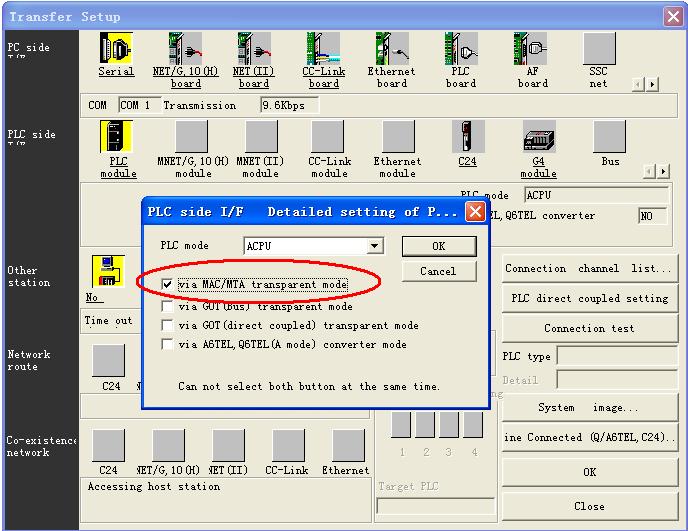Click the AF board icon
Image resolution: width=688 pixels, height=531 pixels.
coord(532,49)
